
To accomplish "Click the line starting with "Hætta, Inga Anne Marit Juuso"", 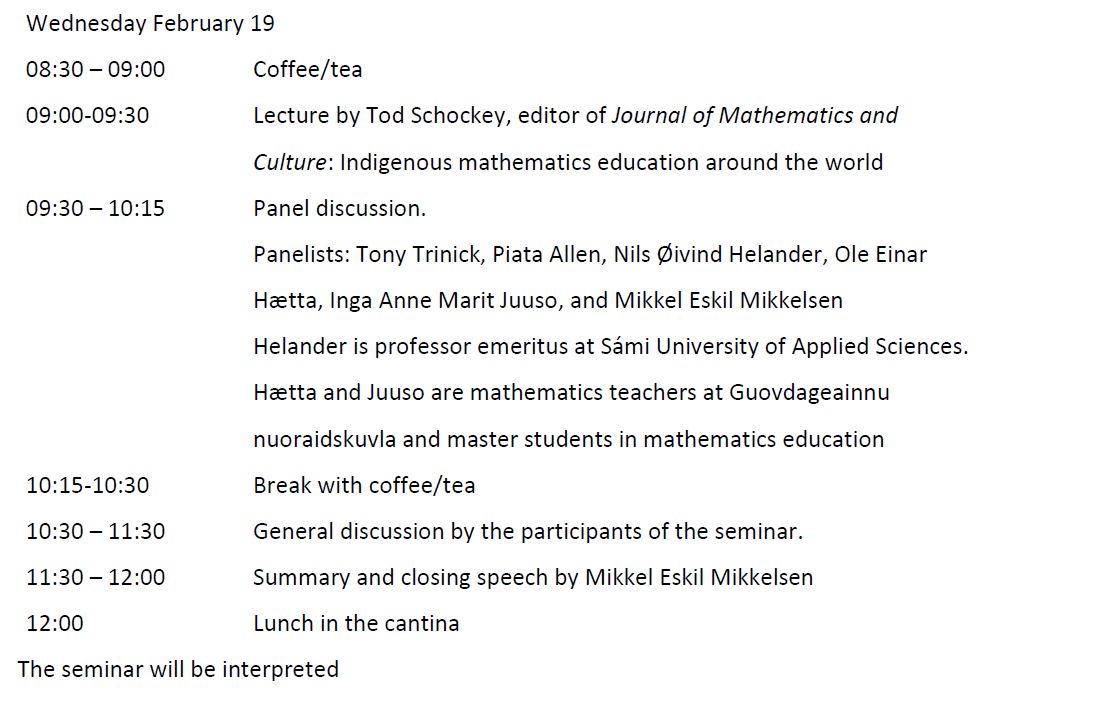I will (x=547, y=300).
